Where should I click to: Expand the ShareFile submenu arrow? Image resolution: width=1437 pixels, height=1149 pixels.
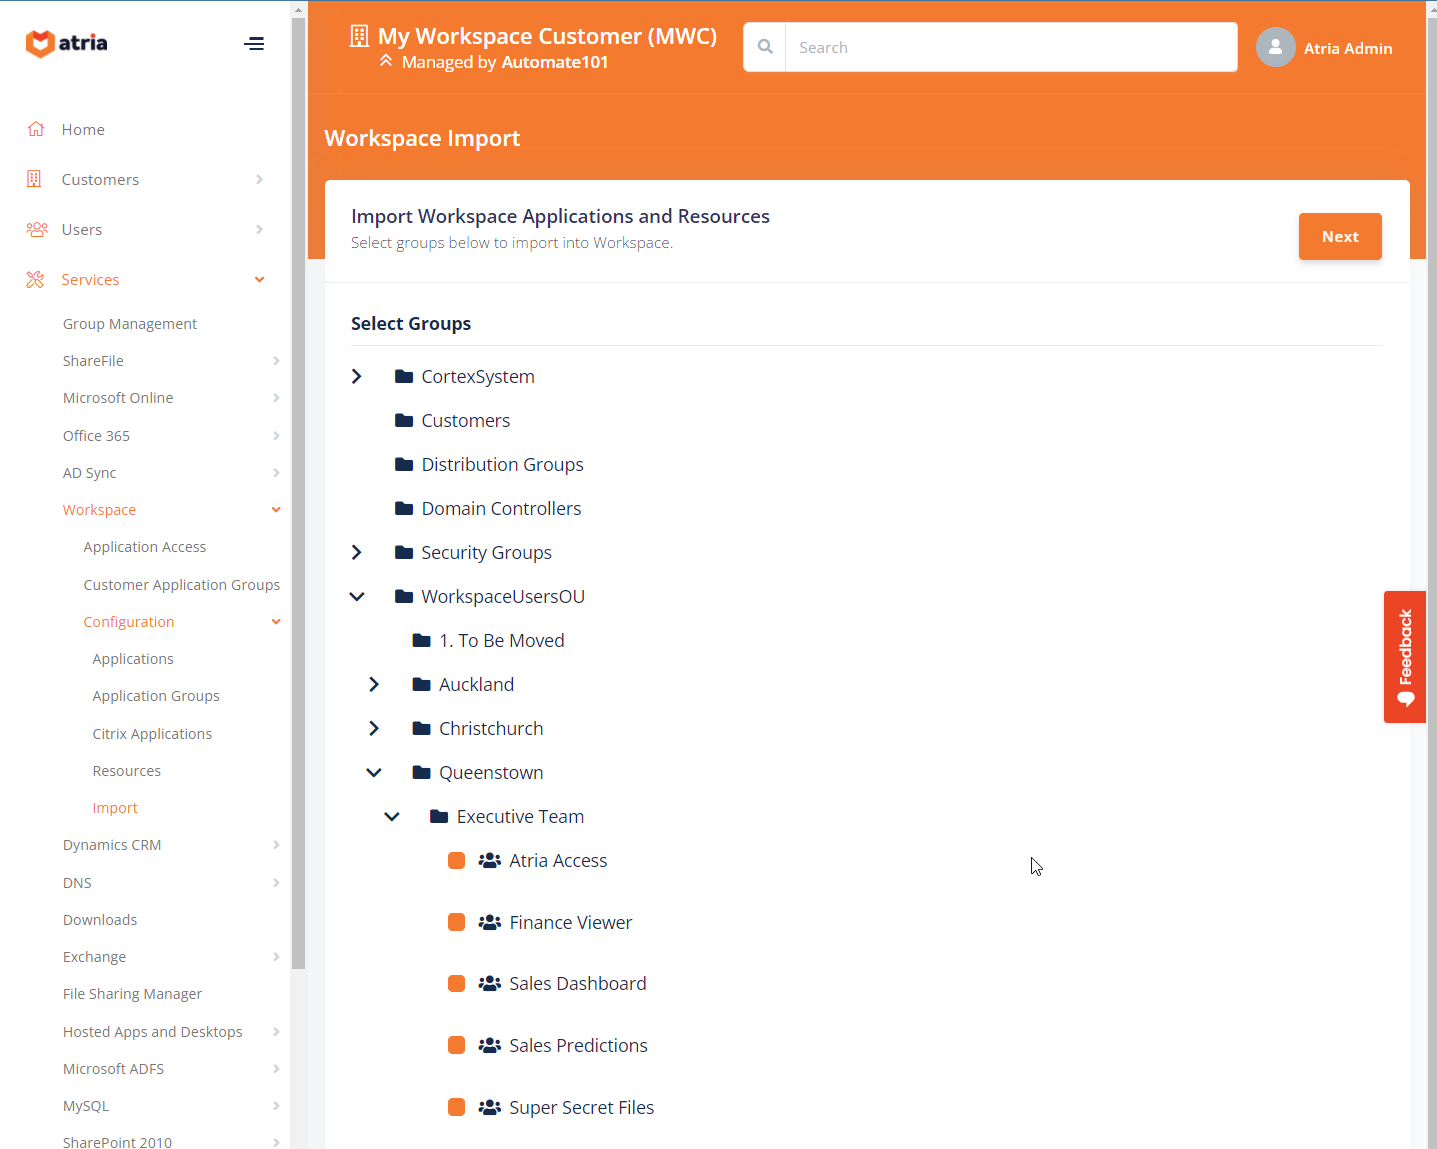pyautogui.click(x=276, y=361)
